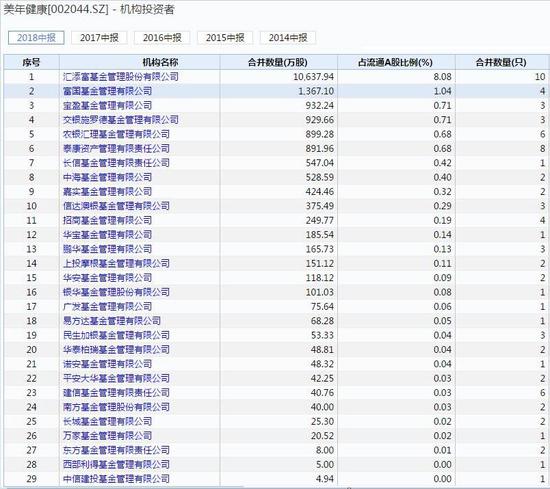Select 华安基金管理有限公司 entry
Viewport: 550px width, 489px height.
click(x=107, y=278)
